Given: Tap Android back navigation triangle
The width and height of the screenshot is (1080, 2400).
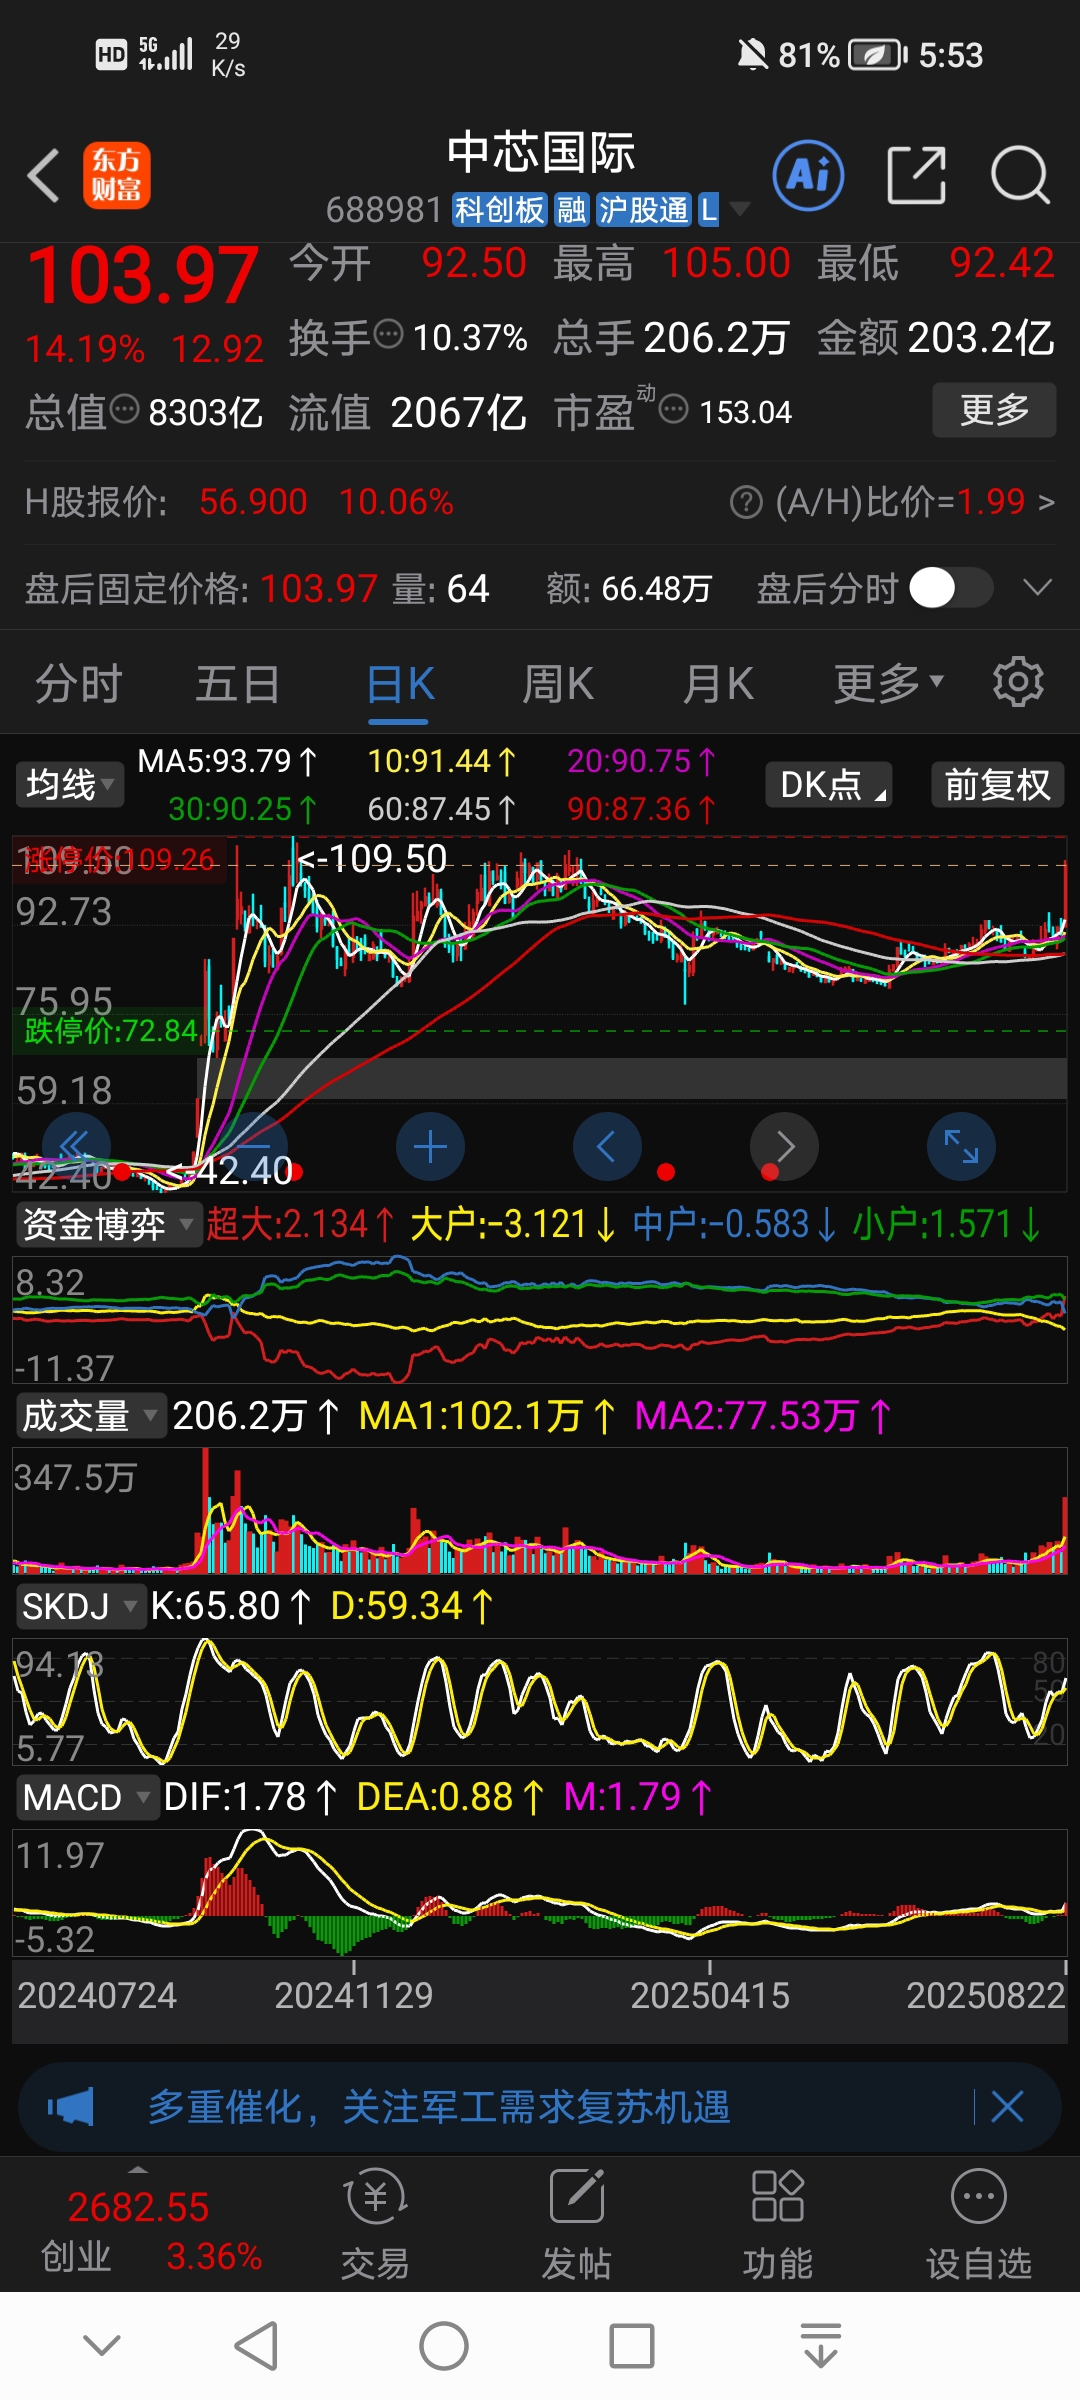Looking at the screenshot, I should [256, 2346].
